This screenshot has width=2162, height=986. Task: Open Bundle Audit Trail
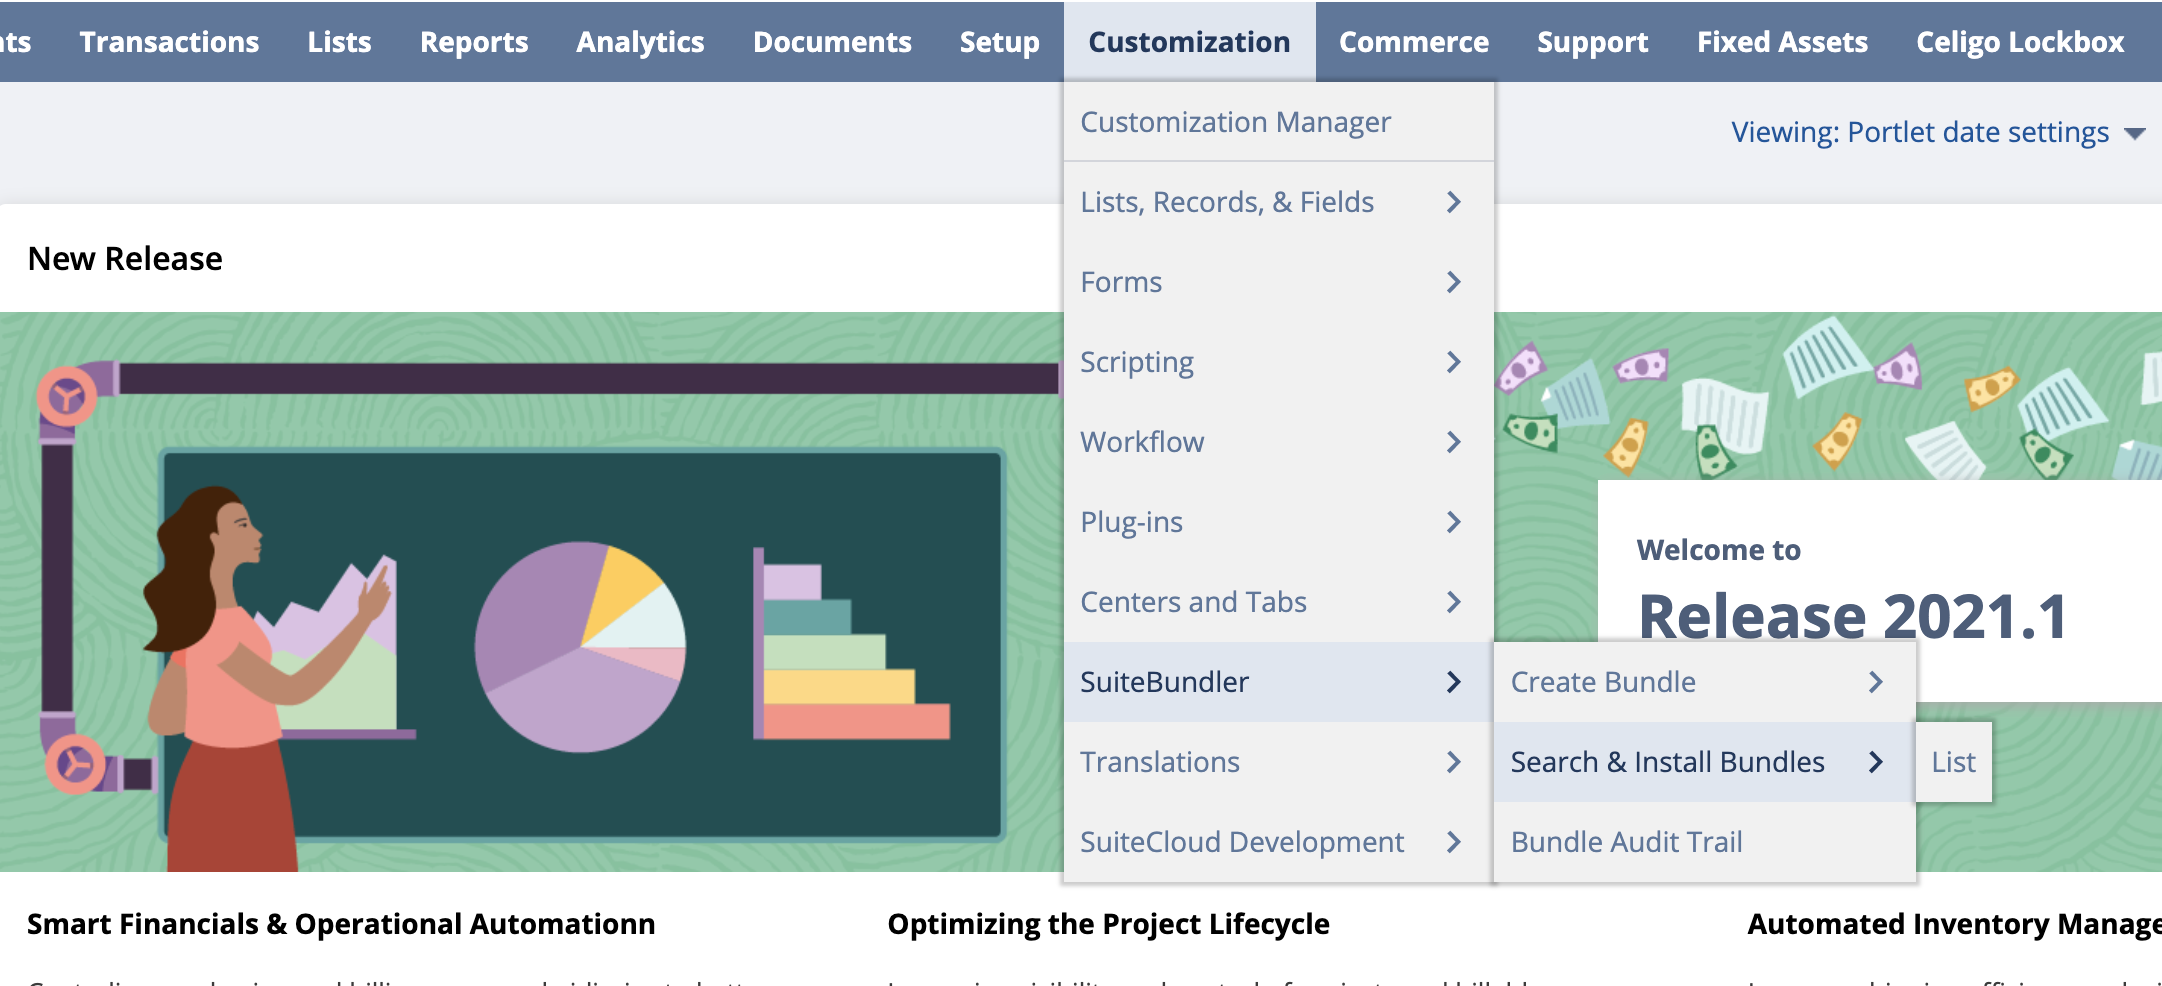[1626, 842]
